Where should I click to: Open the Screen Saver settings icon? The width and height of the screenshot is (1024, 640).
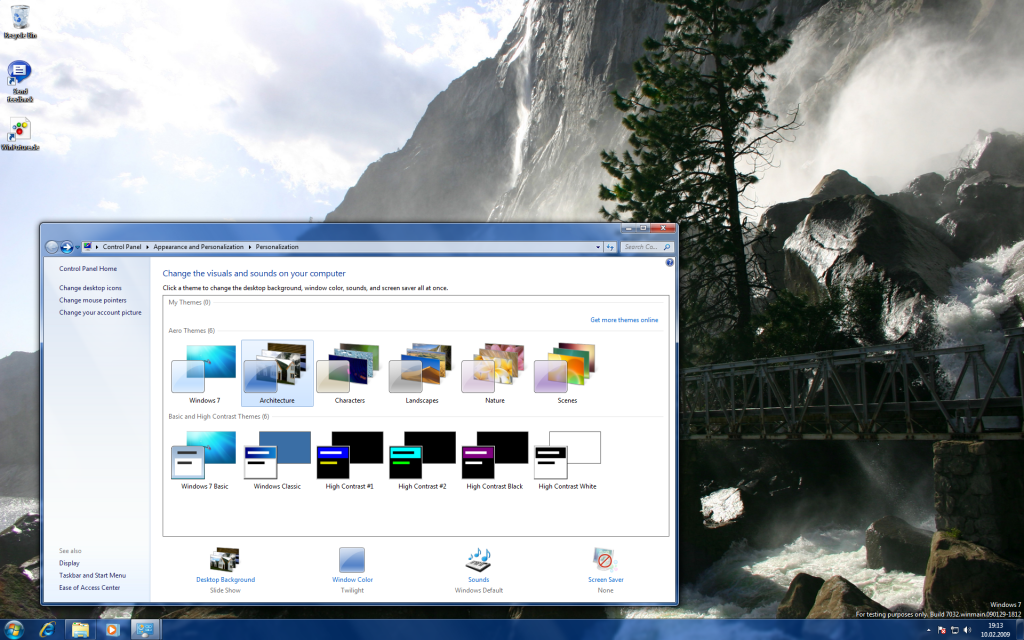point(605,560)
